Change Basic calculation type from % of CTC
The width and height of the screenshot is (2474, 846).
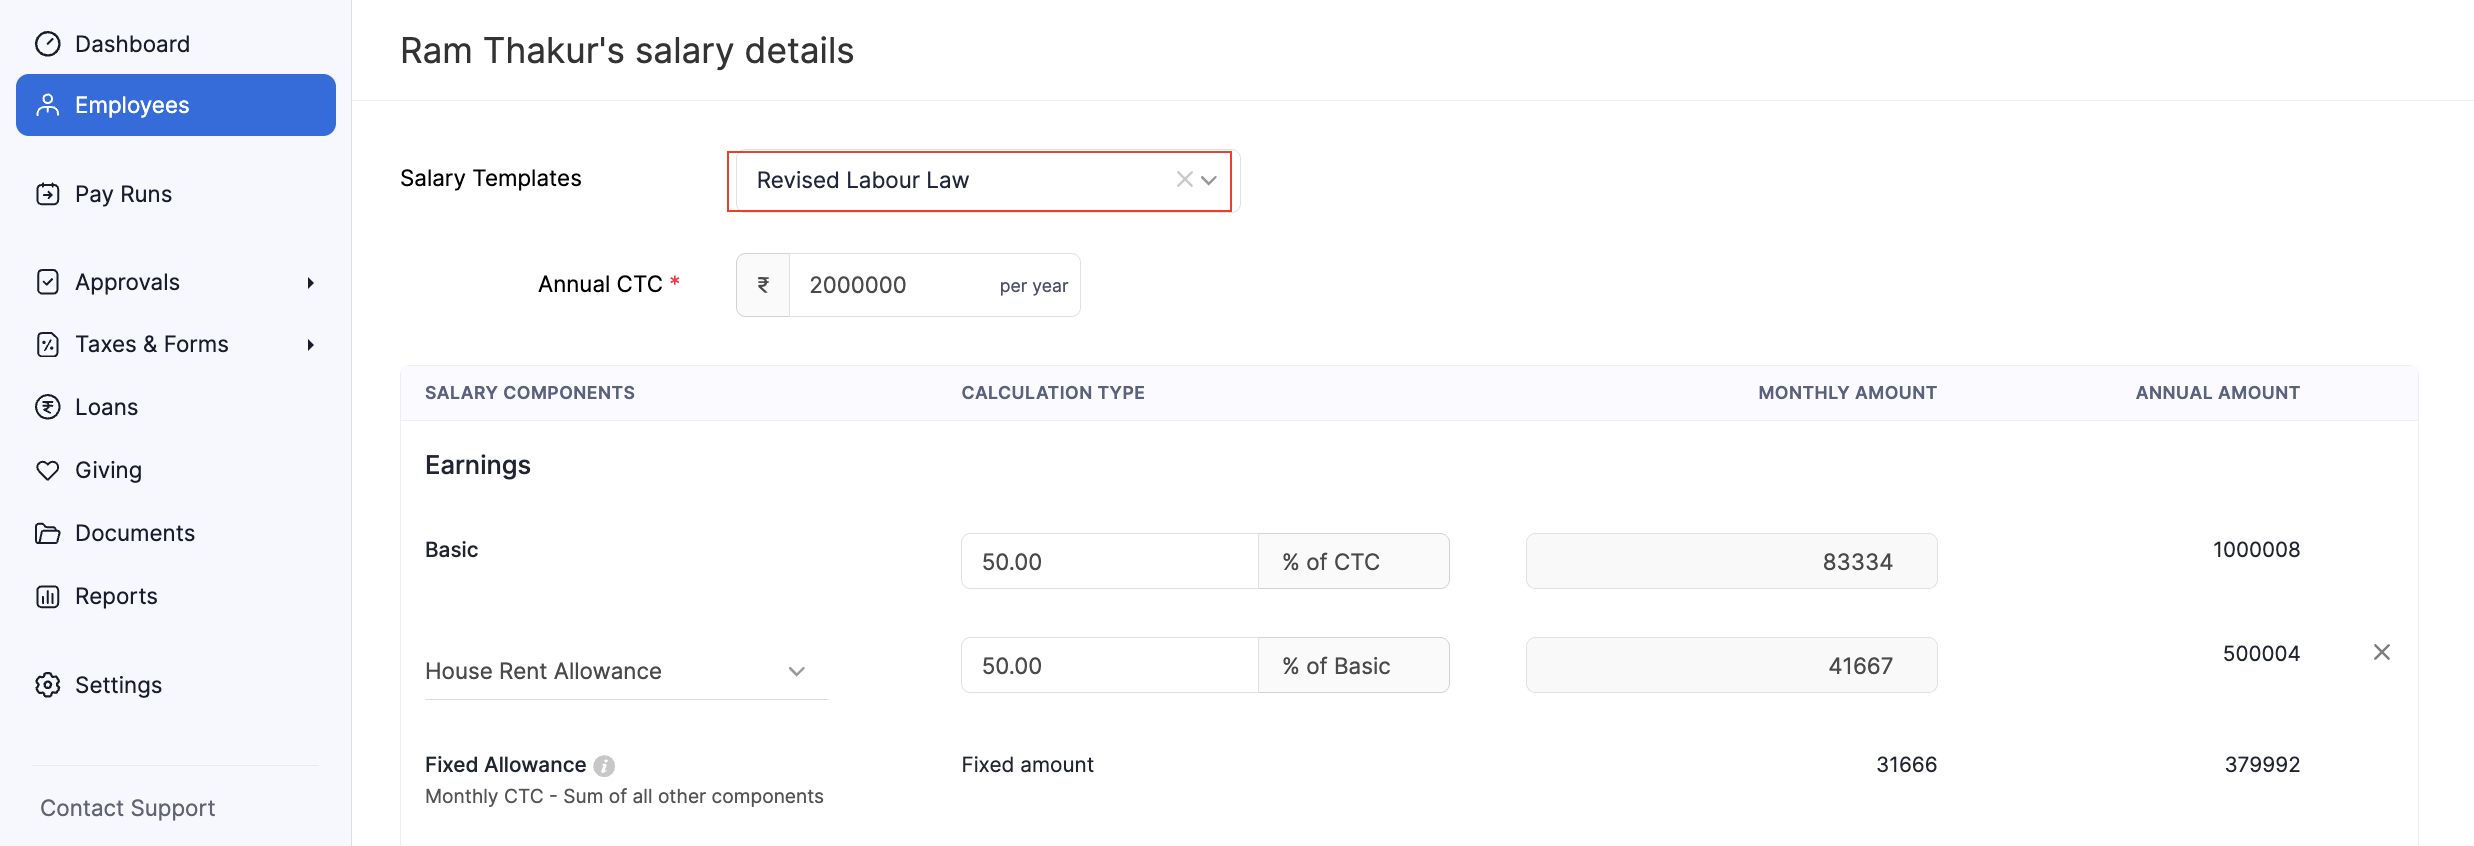pyautogui.click(x=1353, y=561)
